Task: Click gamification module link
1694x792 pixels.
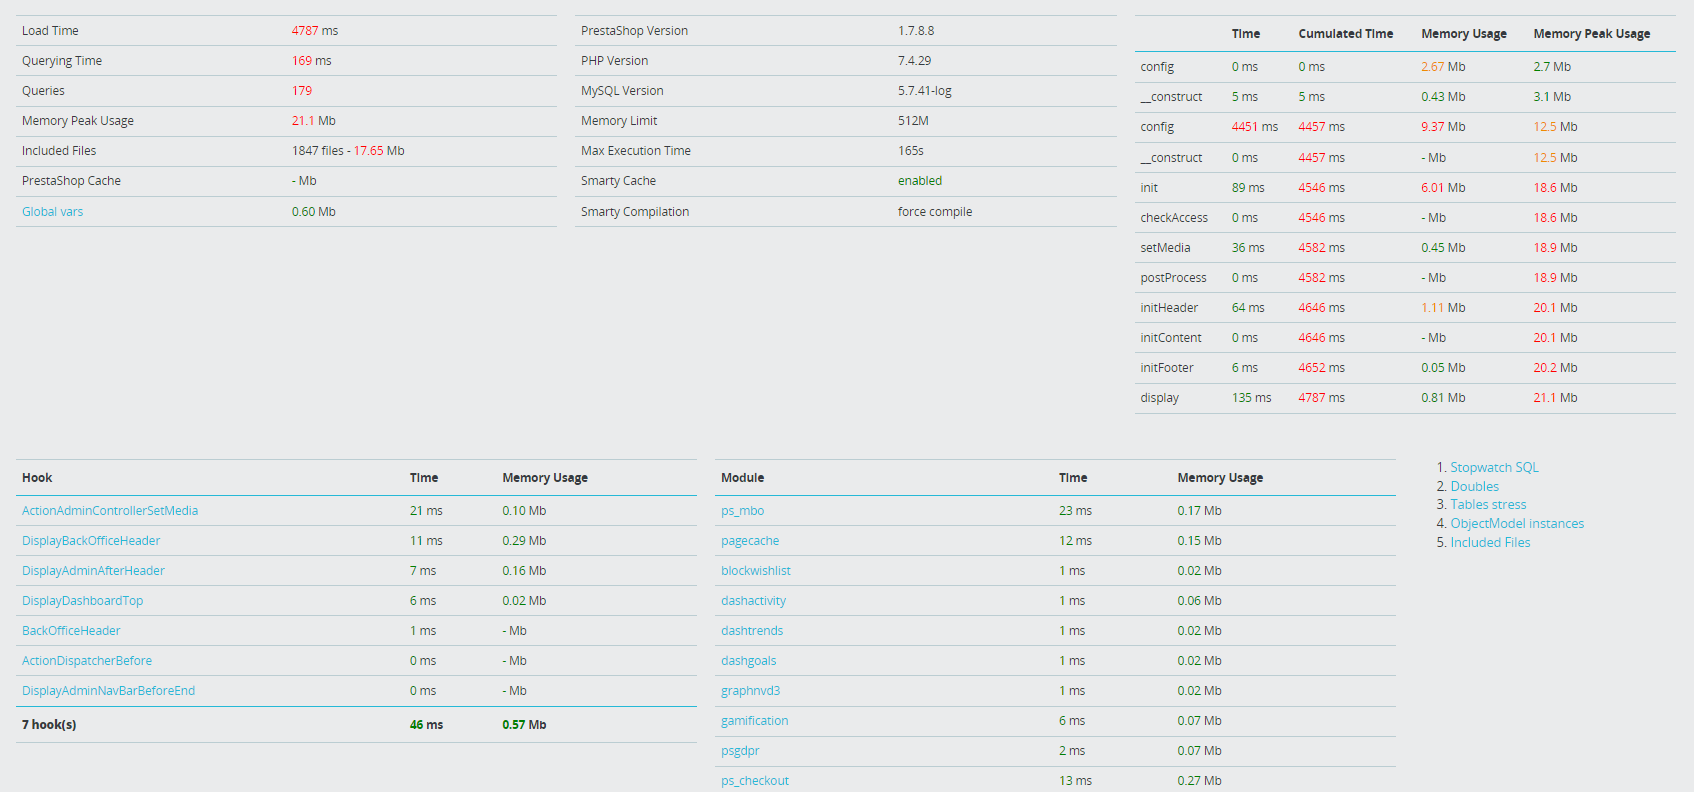Action: 754,721
